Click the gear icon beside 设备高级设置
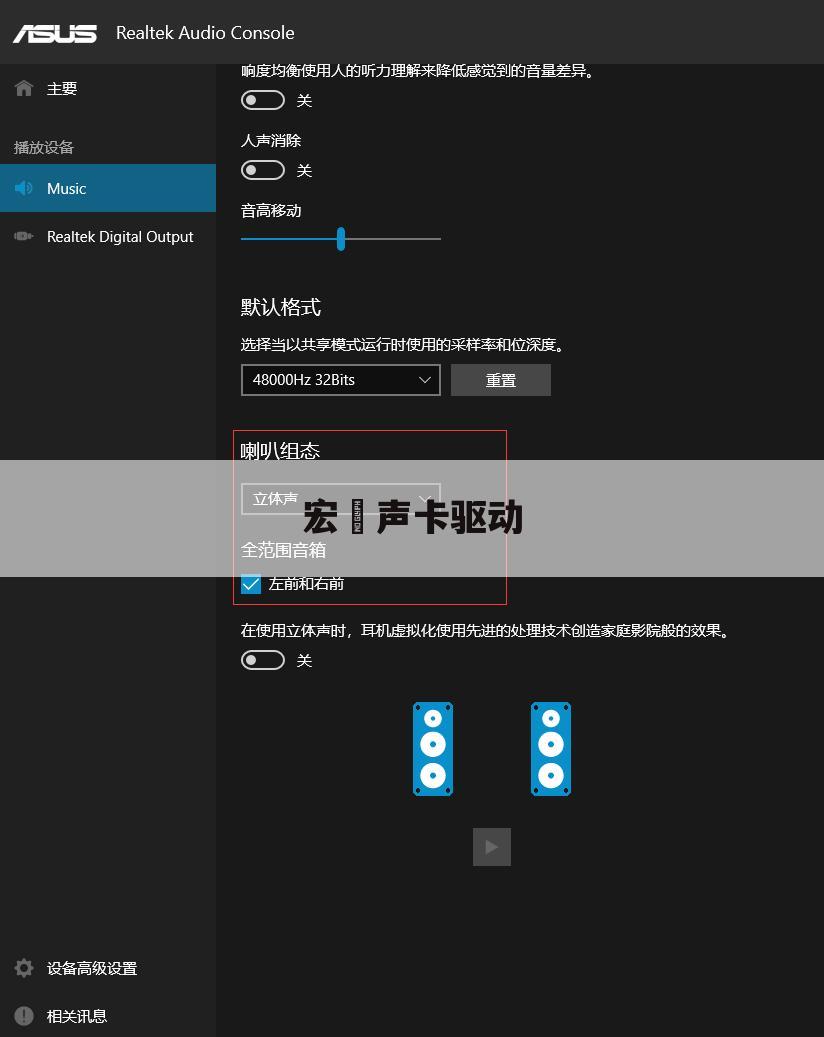This screenshot has height=1037, width=824. [24, 968]
